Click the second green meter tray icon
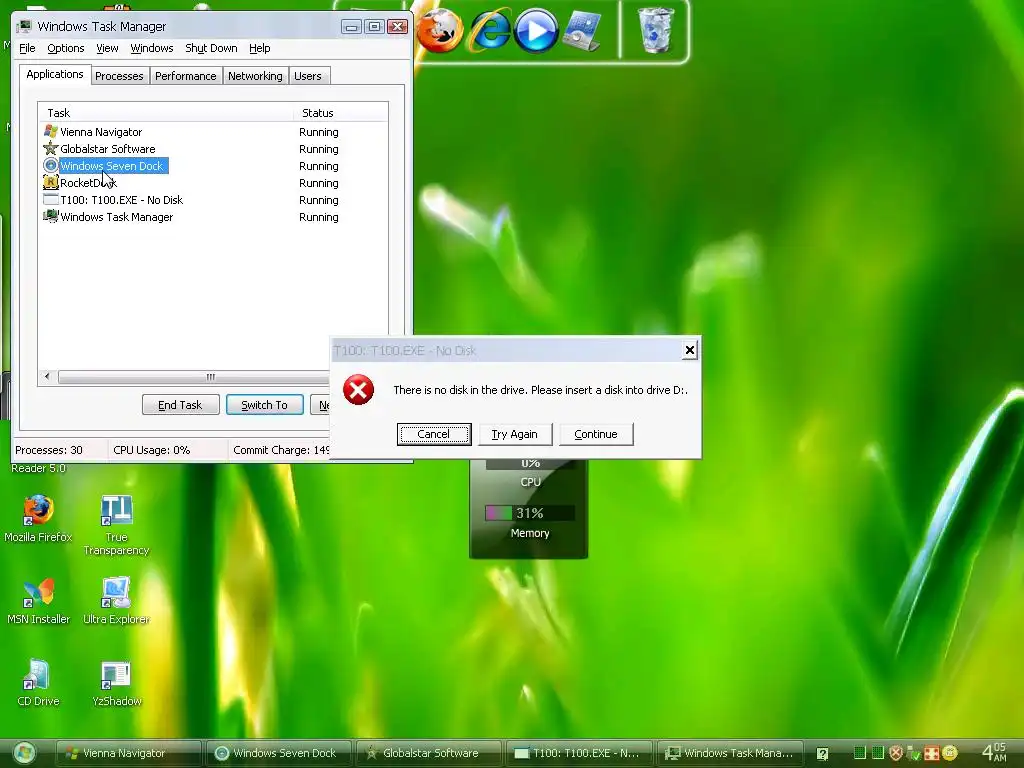 (x=878, y=753)
